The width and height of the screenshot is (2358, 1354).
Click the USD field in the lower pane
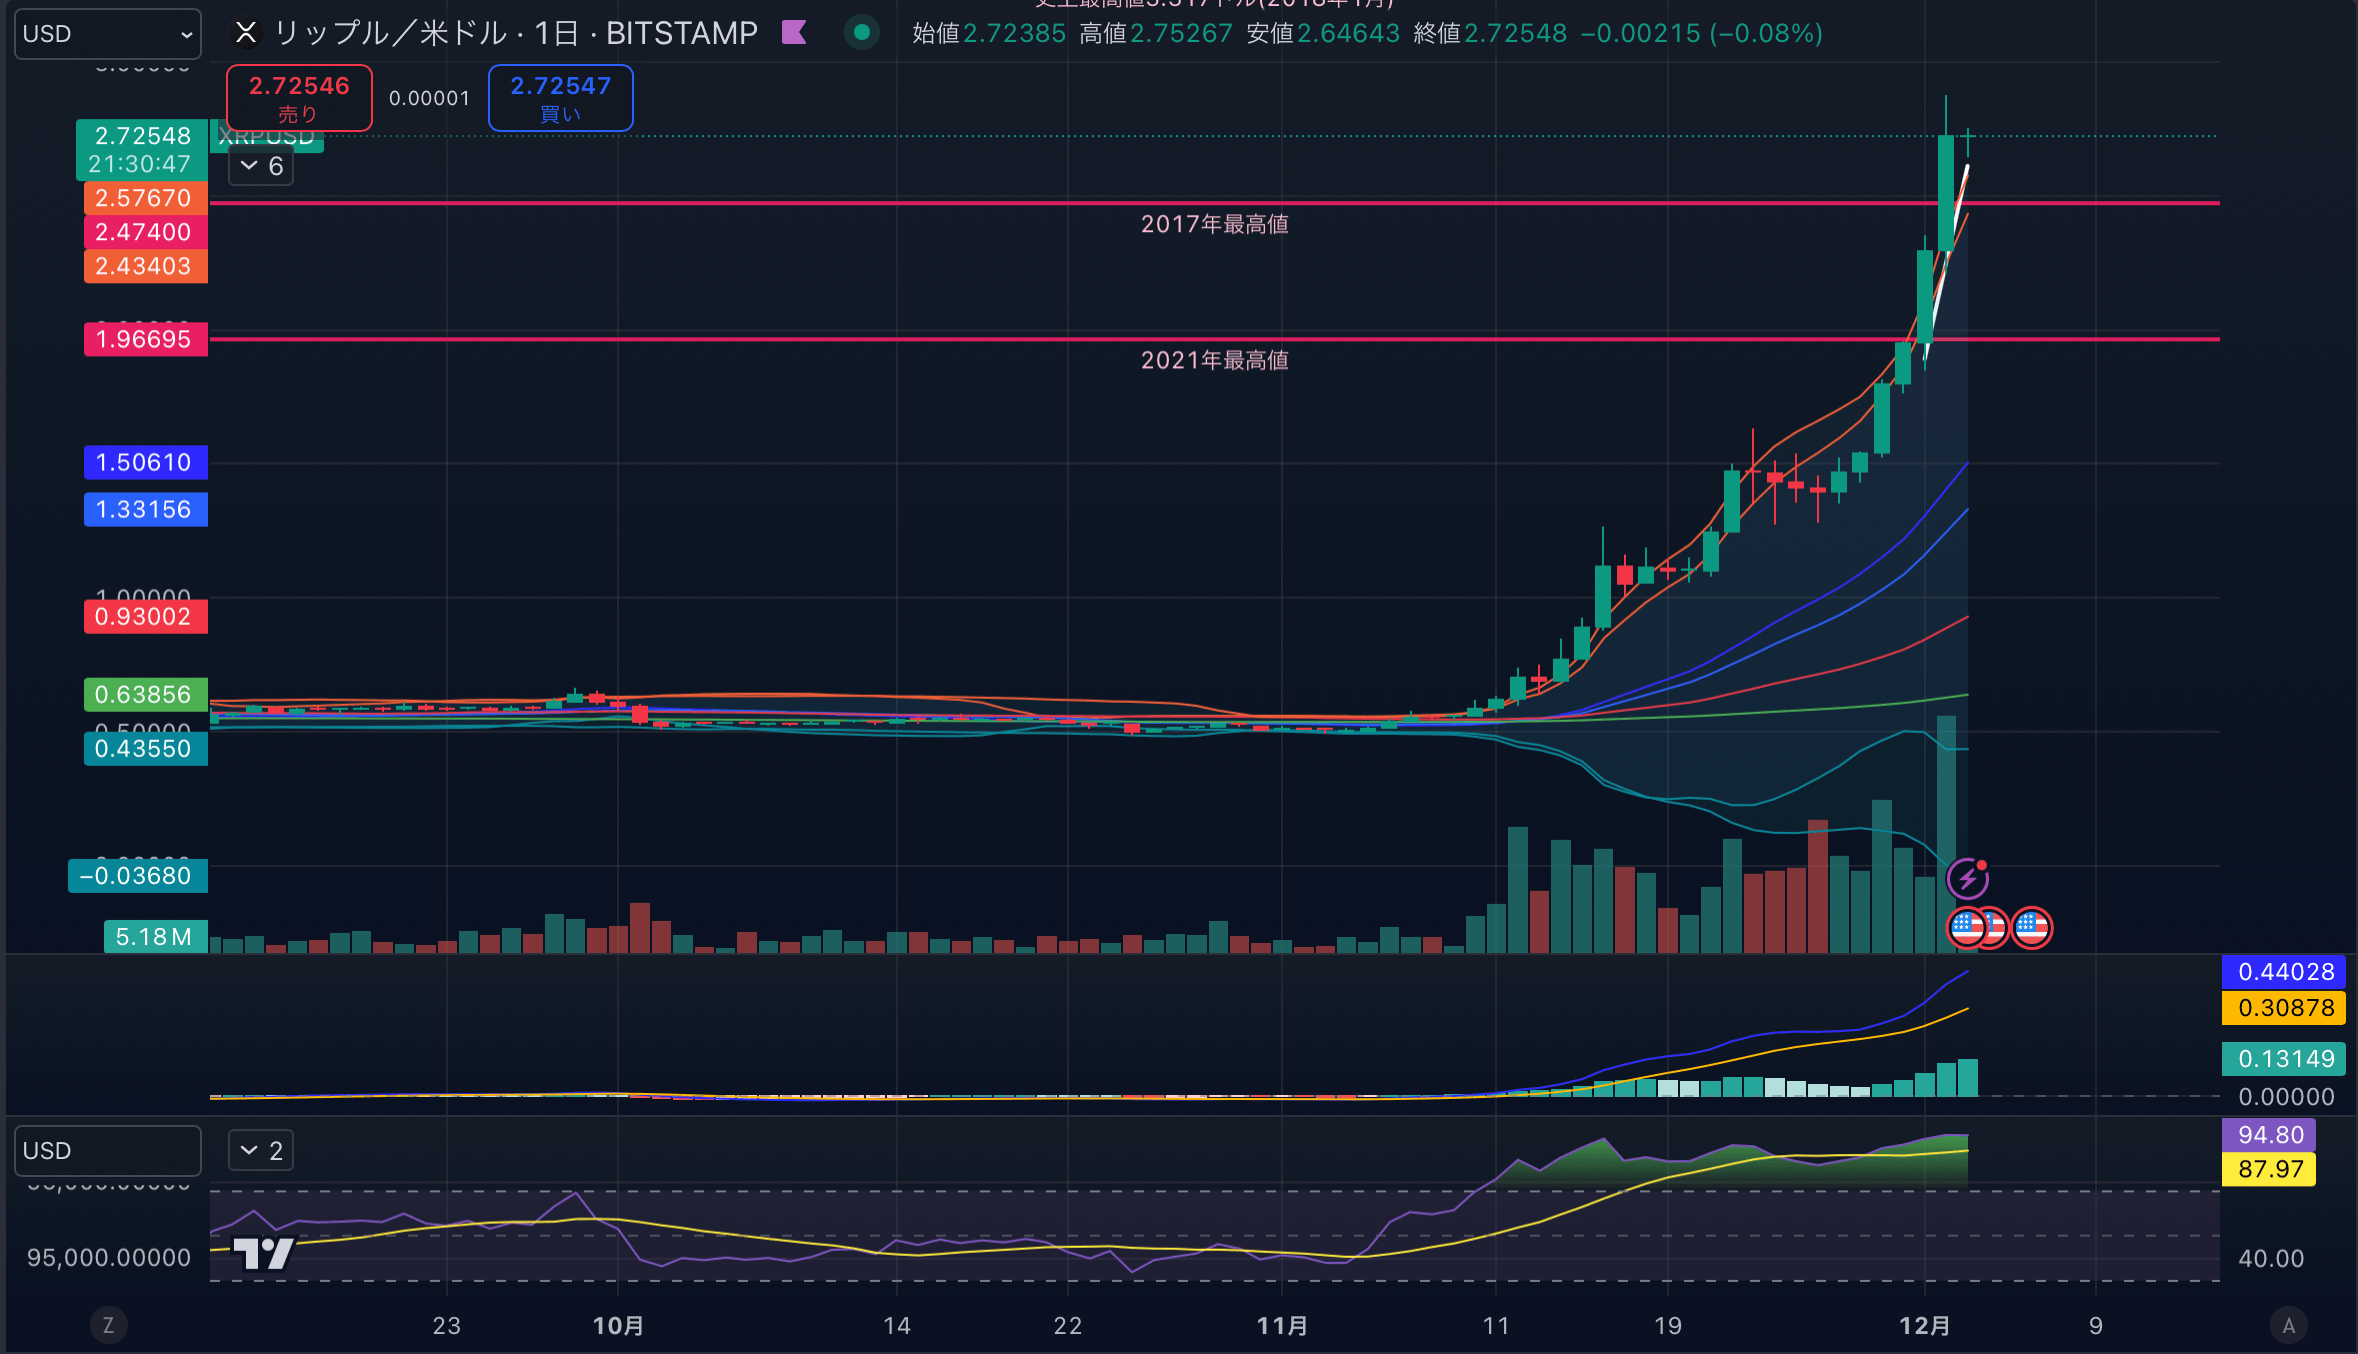click(107, 1150)
